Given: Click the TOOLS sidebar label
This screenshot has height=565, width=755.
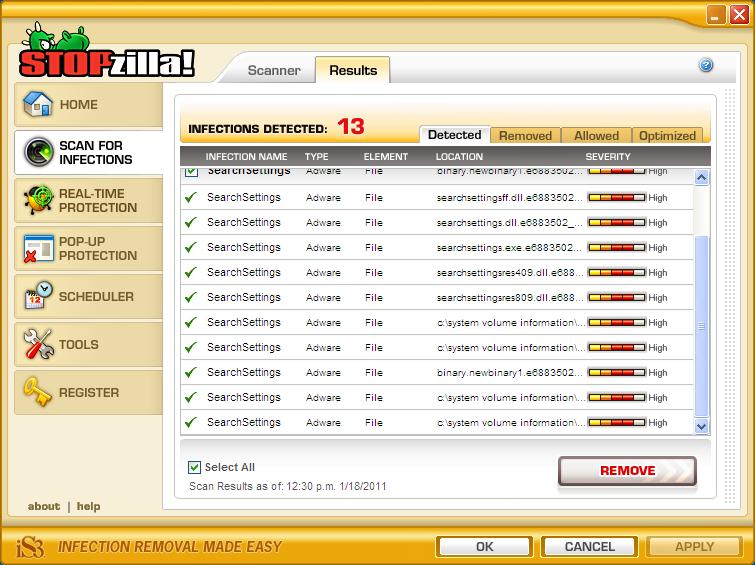Looking at the screenshot, I should [x=78, y=344].
